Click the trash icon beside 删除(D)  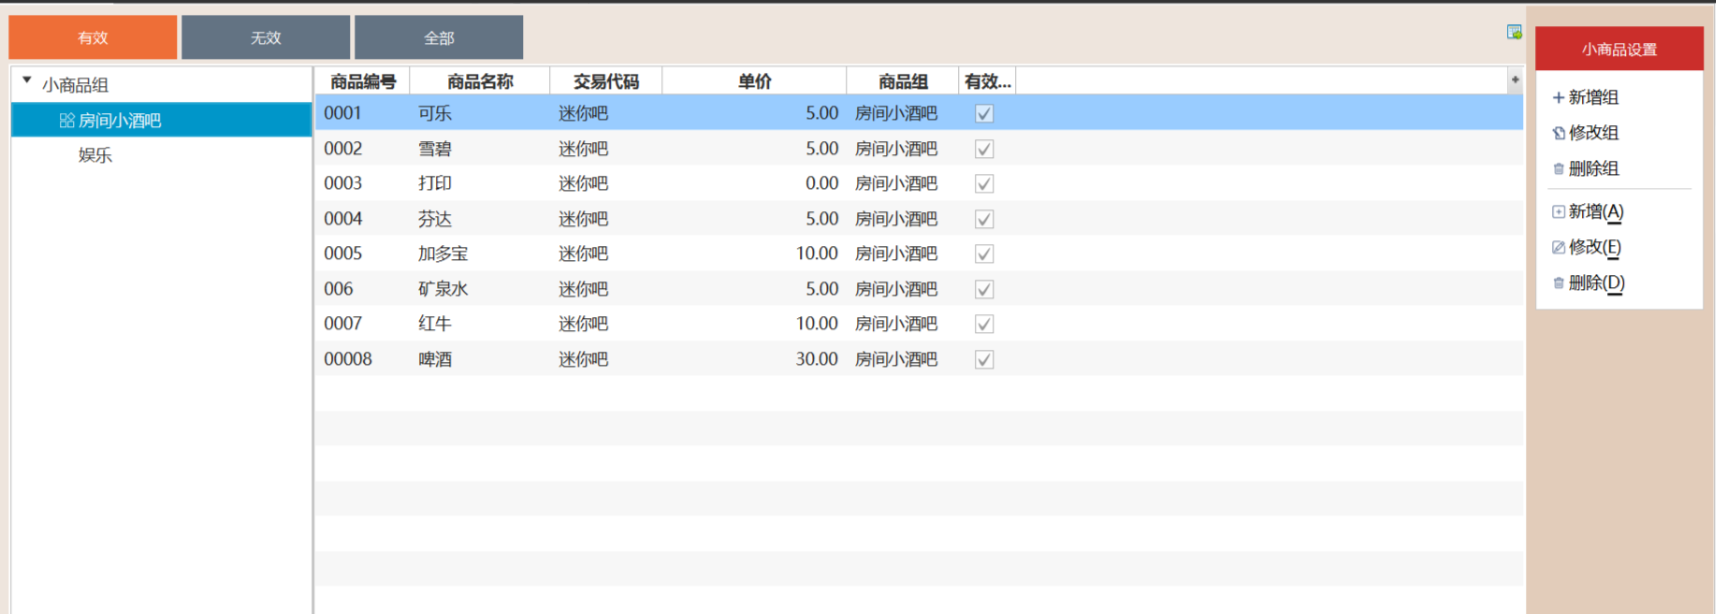pyautogui.click(x=1558, y=283)
